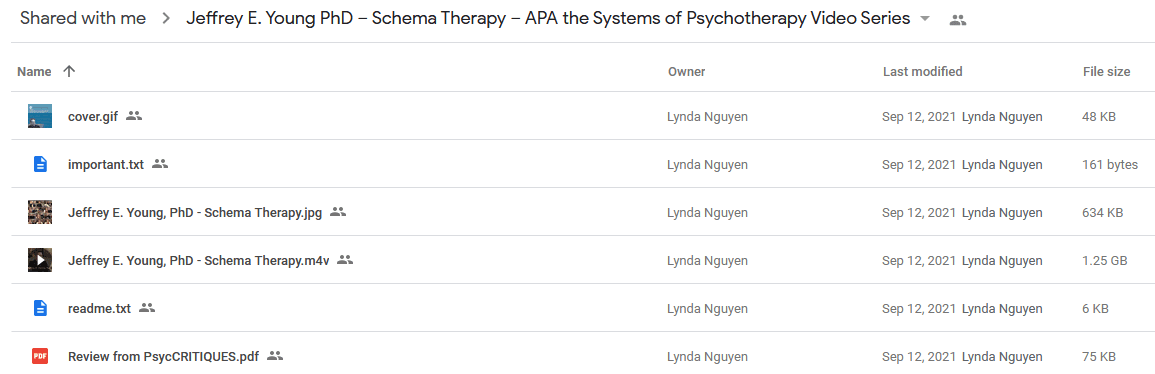The image size is (1155, 374).
Task: Select the Jeffrey E. Young Schema Therapy.jpg filename
Action: click(195, 213)
